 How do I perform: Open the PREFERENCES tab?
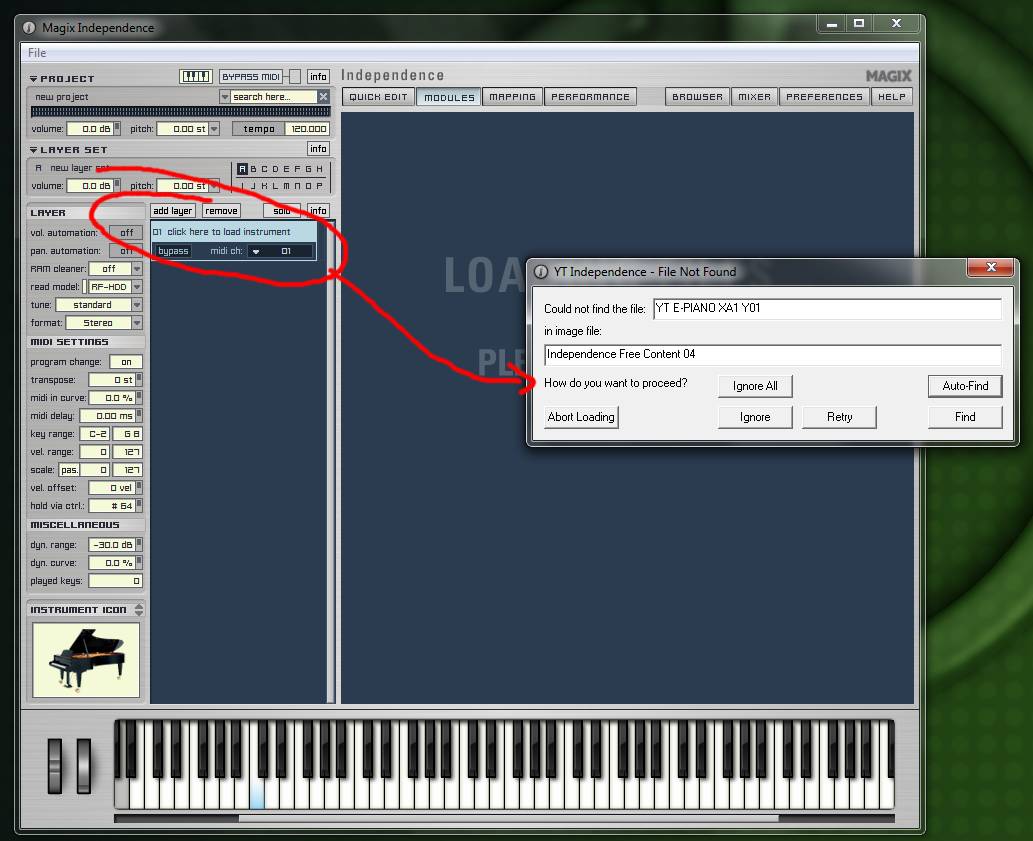[824, 97]
